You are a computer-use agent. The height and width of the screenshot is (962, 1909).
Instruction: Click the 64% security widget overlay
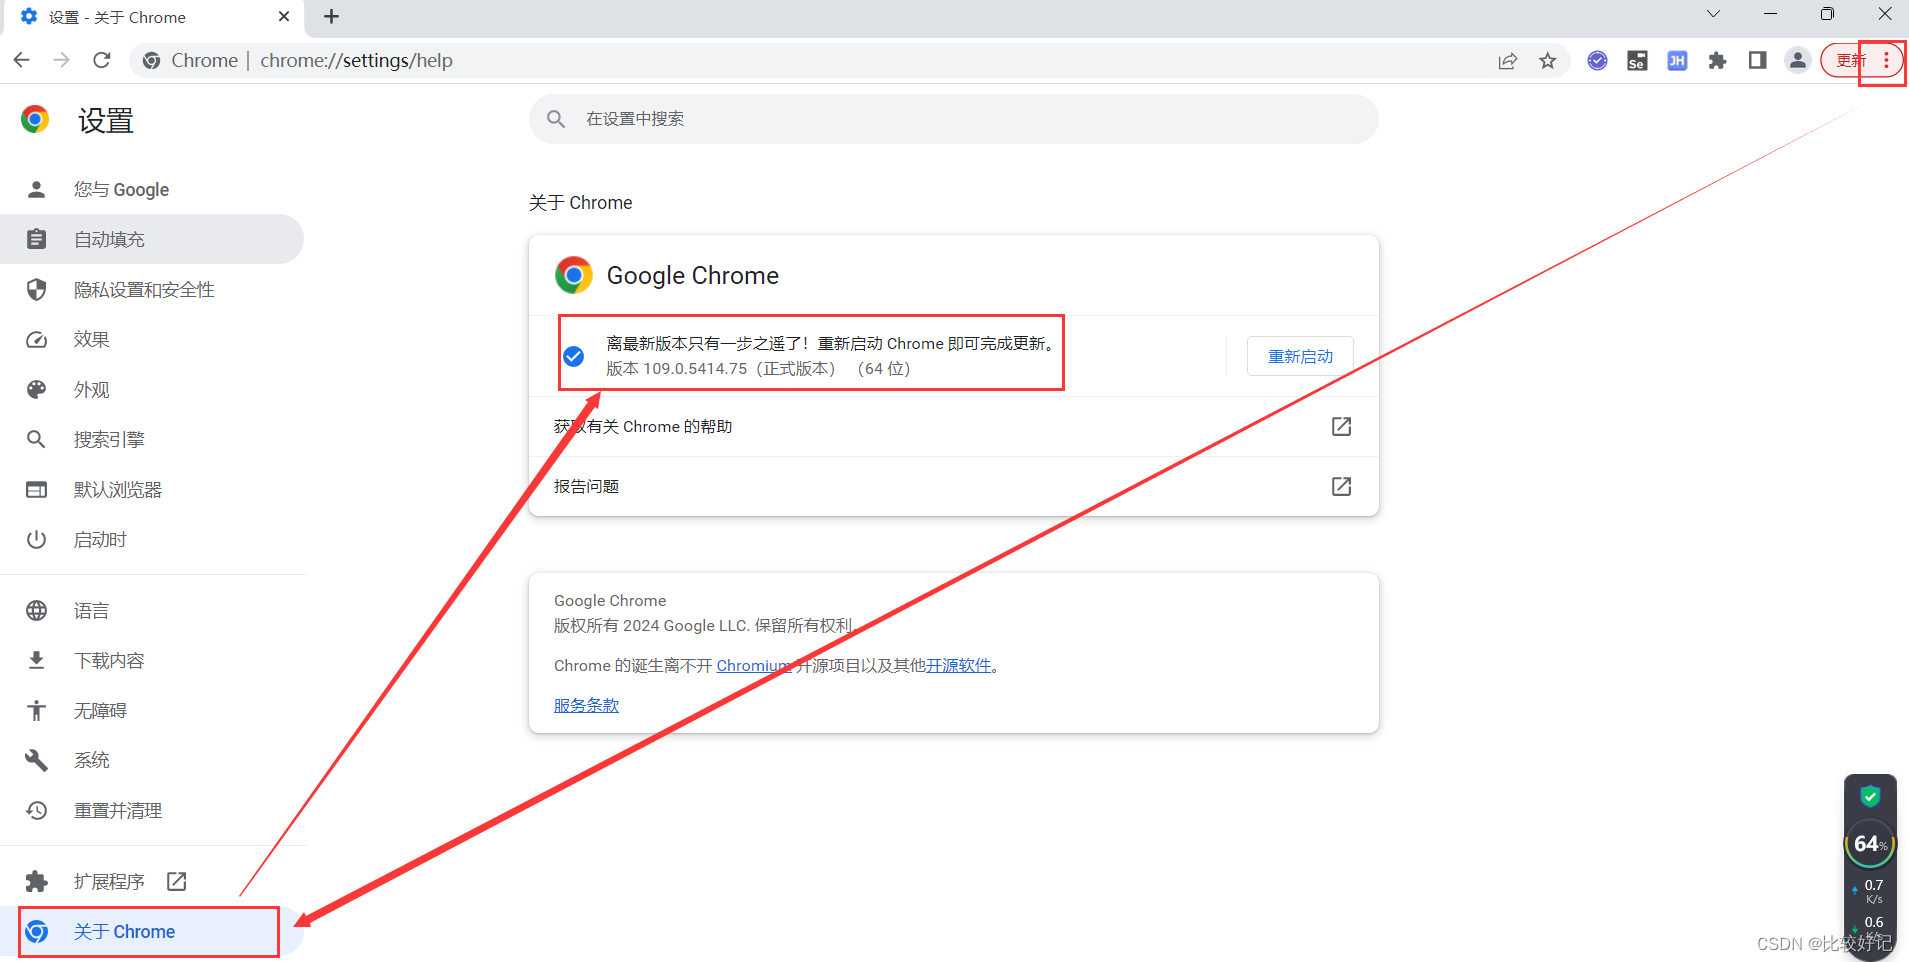pyautogui.click(x=1870, y=845)
